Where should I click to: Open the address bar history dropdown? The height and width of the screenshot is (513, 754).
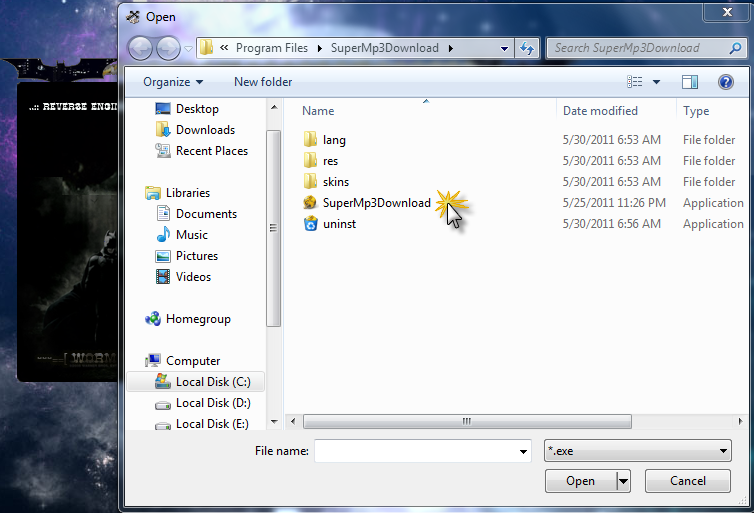[x=504, y=48]
